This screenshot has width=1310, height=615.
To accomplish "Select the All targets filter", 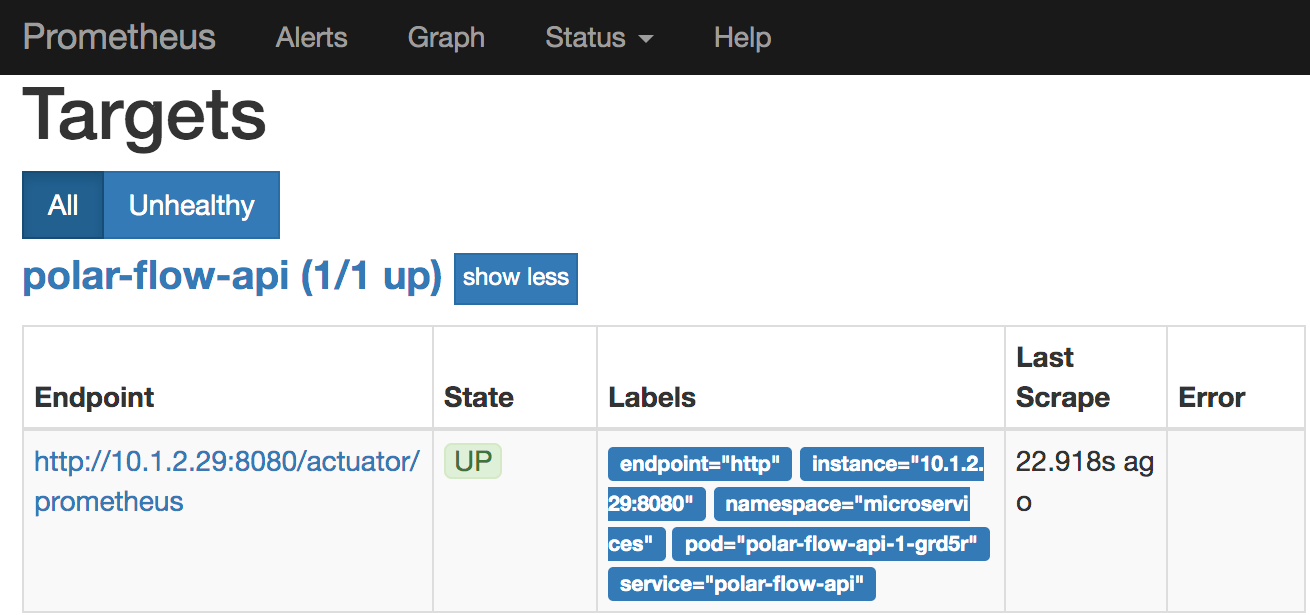I will (63, 205).
